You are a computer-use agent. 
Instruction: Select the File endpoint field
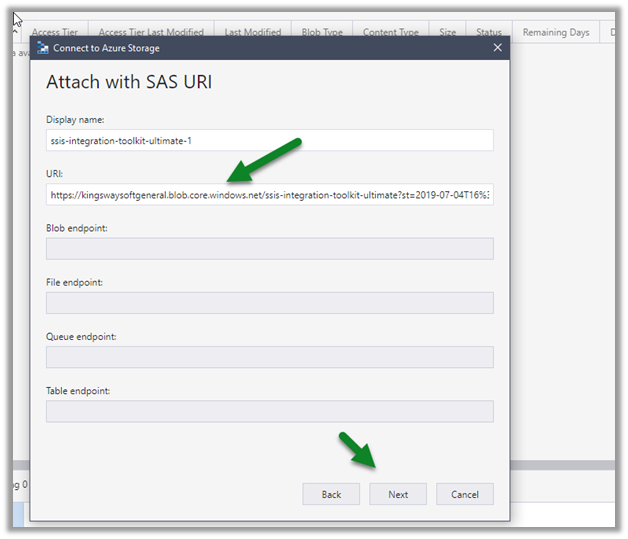[x=269, y=303]
